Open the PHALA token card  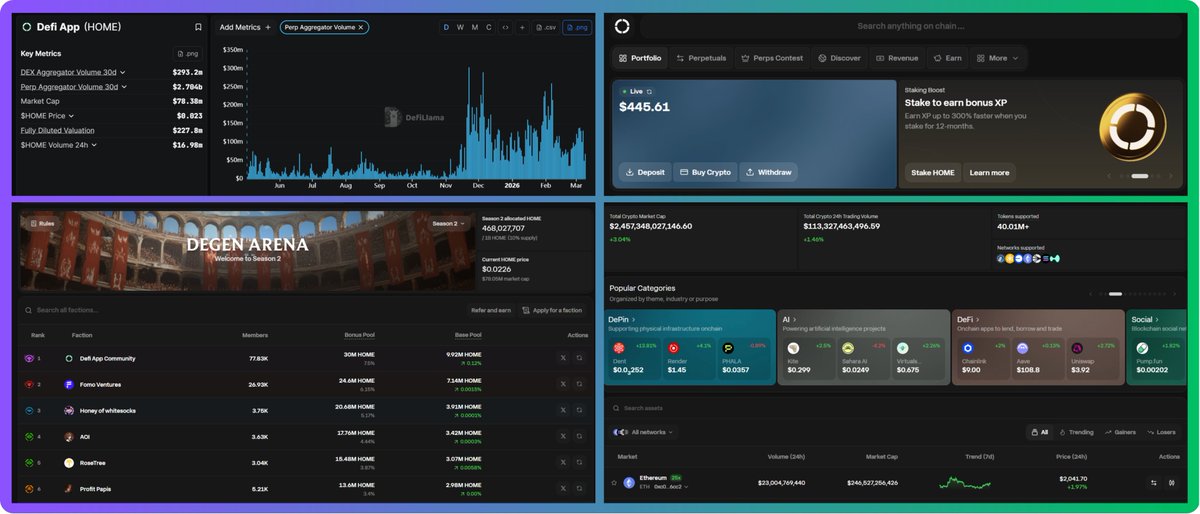[742, 359]
